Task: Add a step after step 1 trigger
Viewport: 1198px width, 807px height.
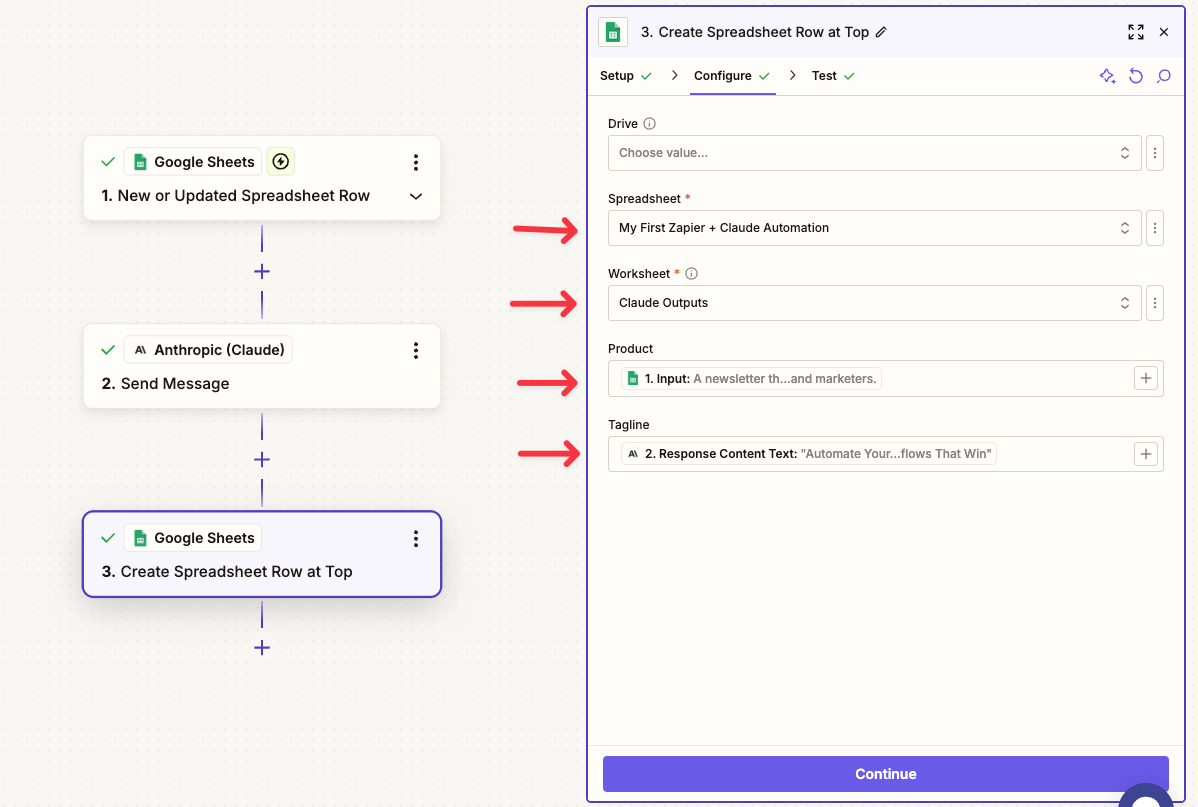Action: 262,271
